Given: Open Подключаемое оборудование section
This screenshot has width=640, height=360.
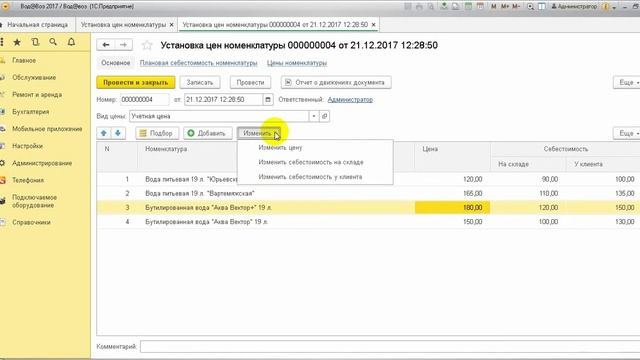Looking at the screenshot, I should [x=35, y=201].
